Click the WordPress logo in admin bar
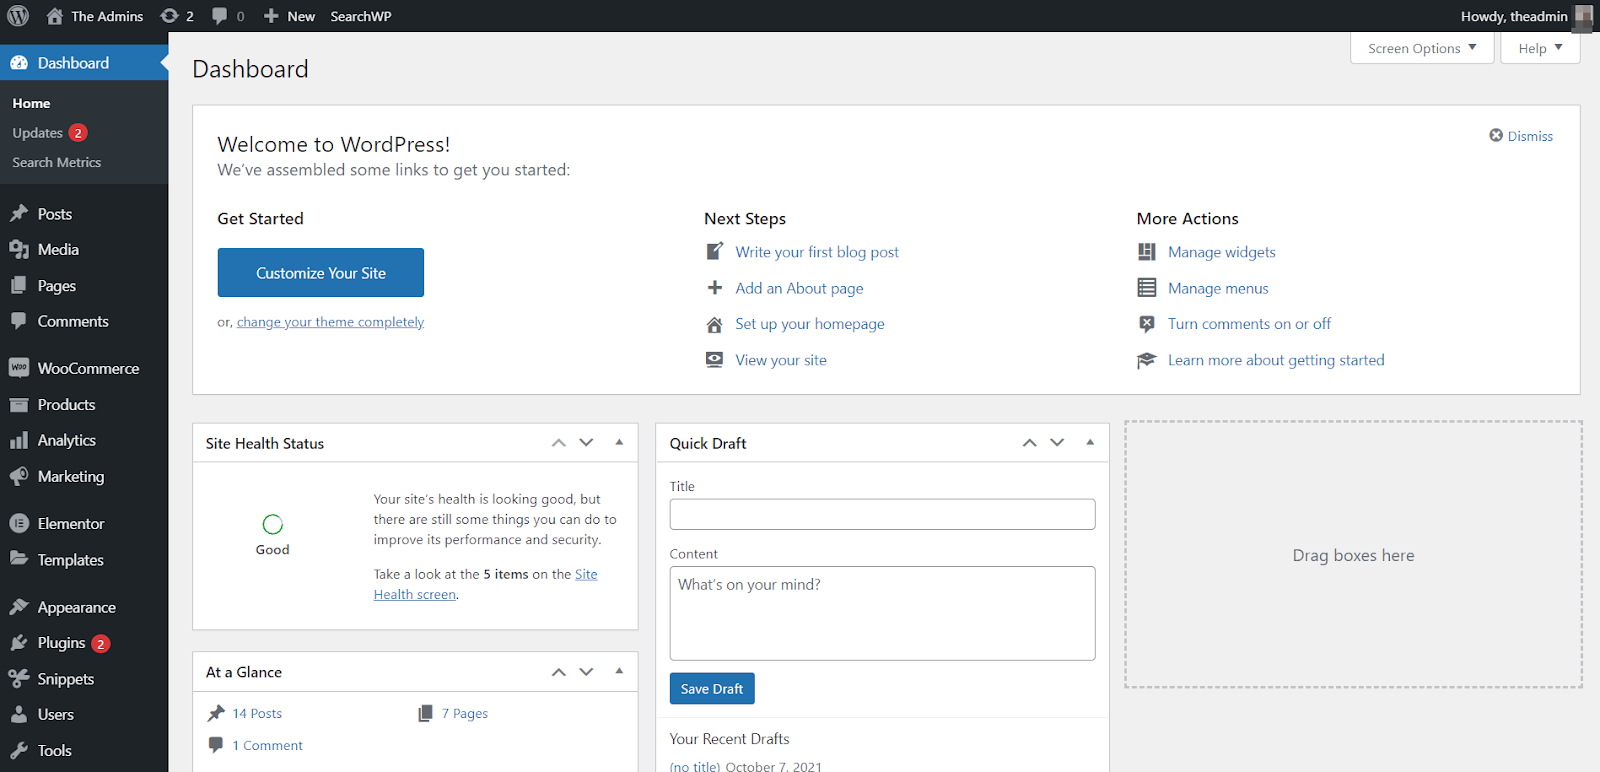1600x772 pixels. pyautogui.click(x=18, y=16)
